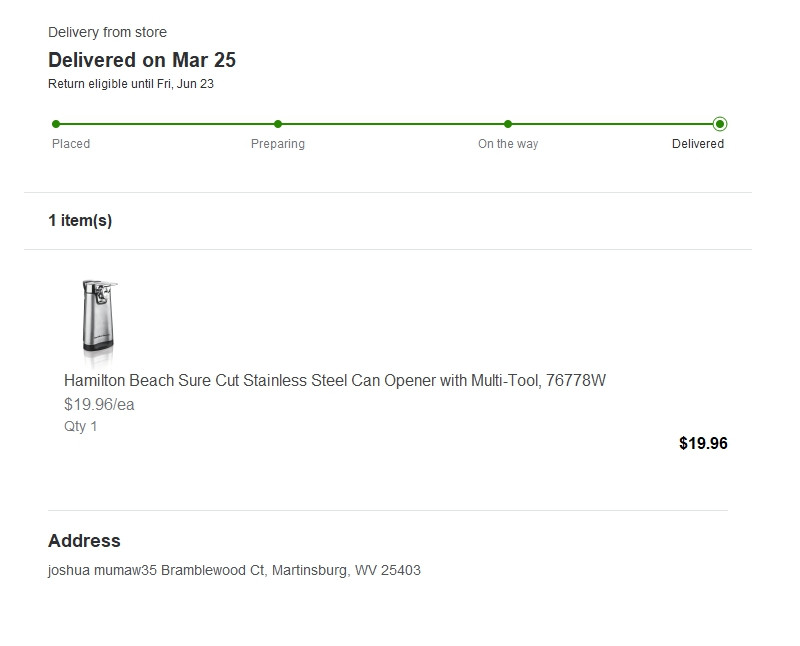Click the Placed step dot on tracker
800x646 pixels.
tap(56, 124)
